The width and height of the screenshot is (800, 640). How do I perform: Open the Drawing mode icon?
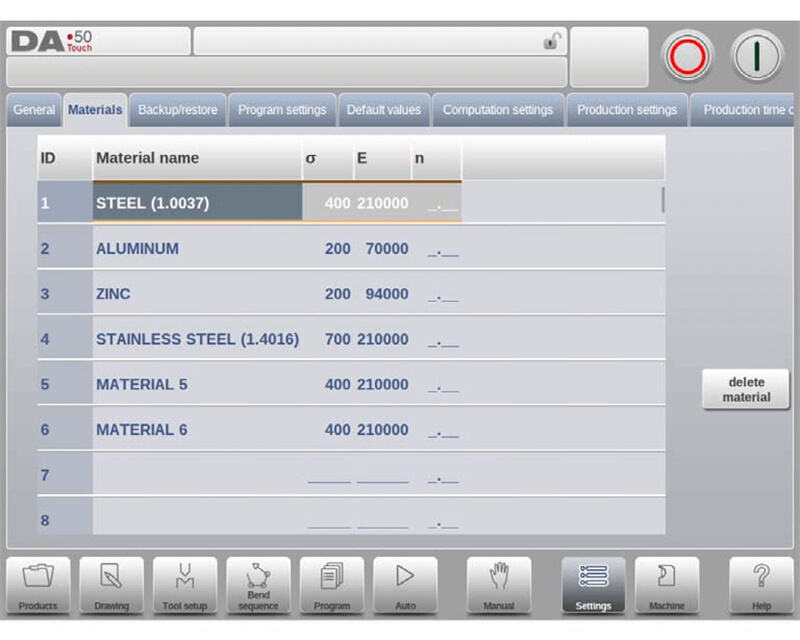tap(111, 585)
